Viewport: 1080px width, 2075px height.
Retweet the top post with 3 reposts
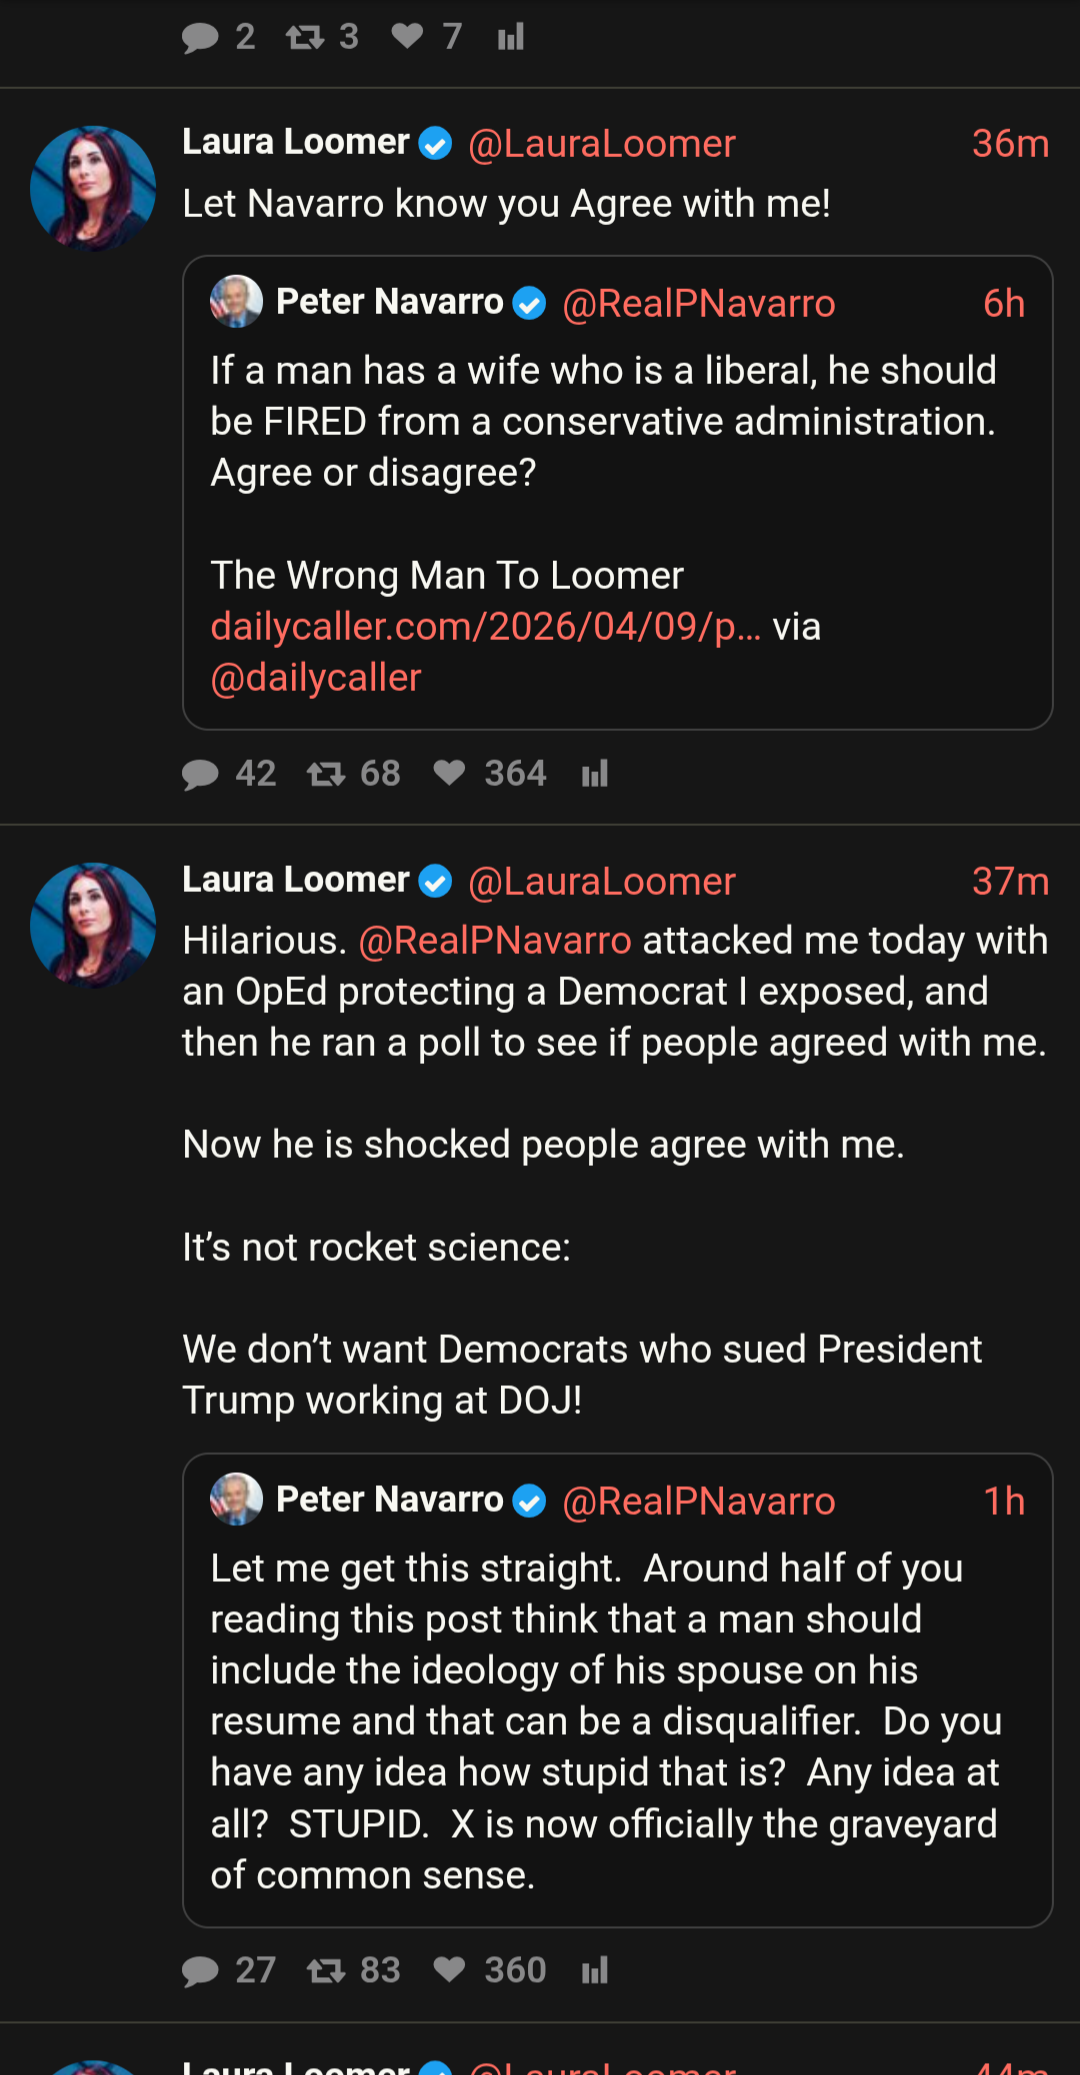coord(304,38)
